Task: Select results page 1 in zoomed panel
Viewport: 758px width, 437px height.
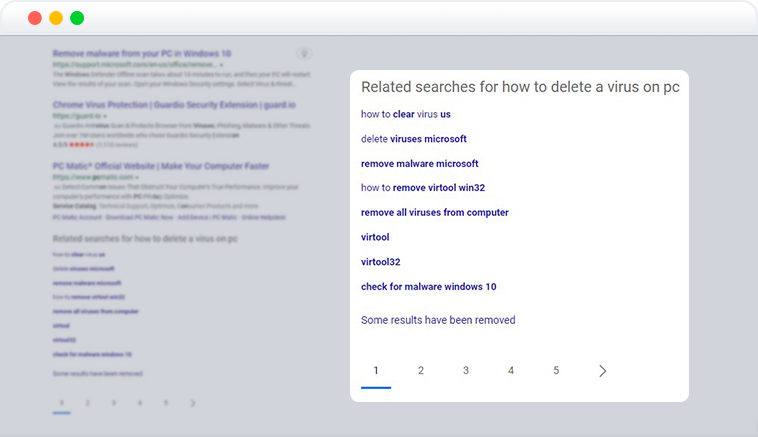Action: pyautogui.click(x=376, y=370)
